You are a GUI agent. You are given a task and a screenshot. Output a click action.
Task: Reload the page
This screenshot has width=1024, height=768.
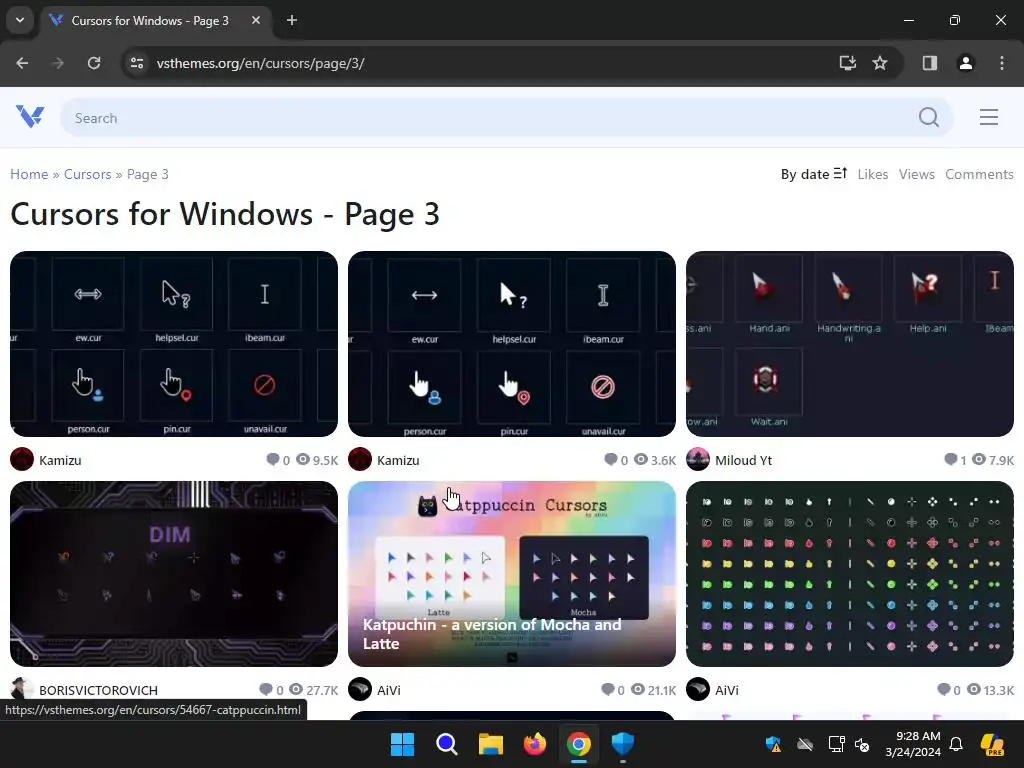click(94, 63)
